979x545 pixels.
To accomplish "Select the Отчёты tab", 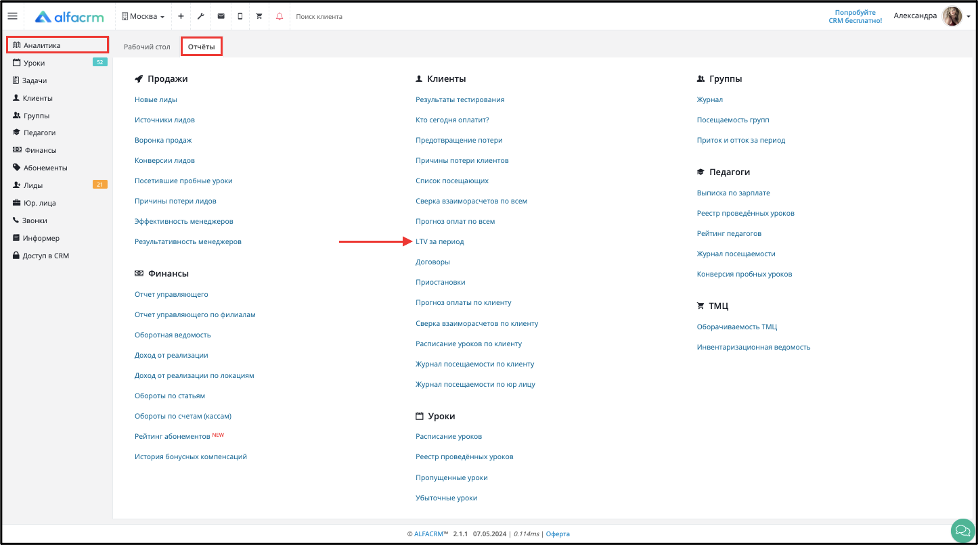I will point(202,46).
